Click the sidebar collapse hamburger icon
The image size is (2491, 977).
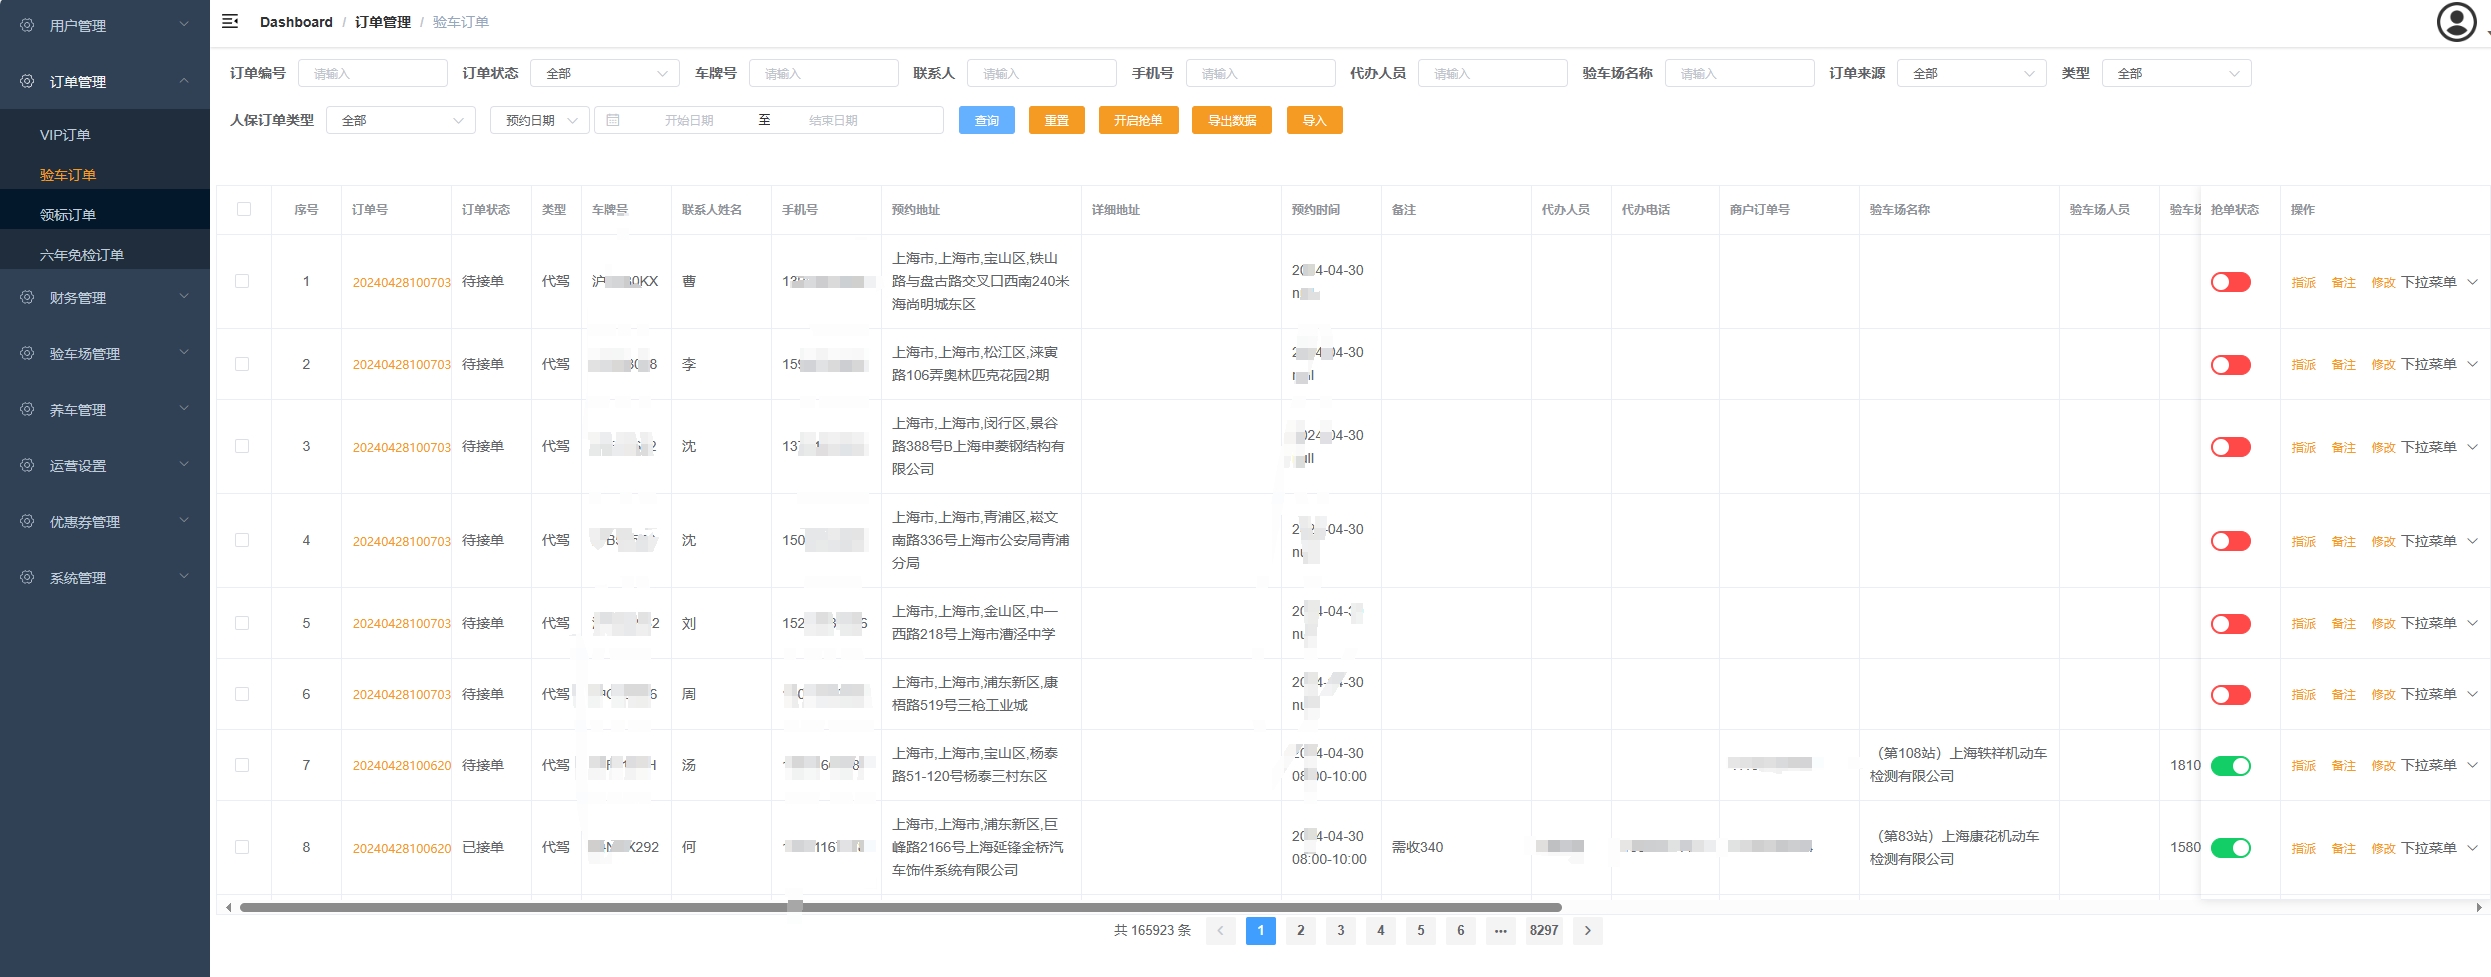[x=230, y=21]
